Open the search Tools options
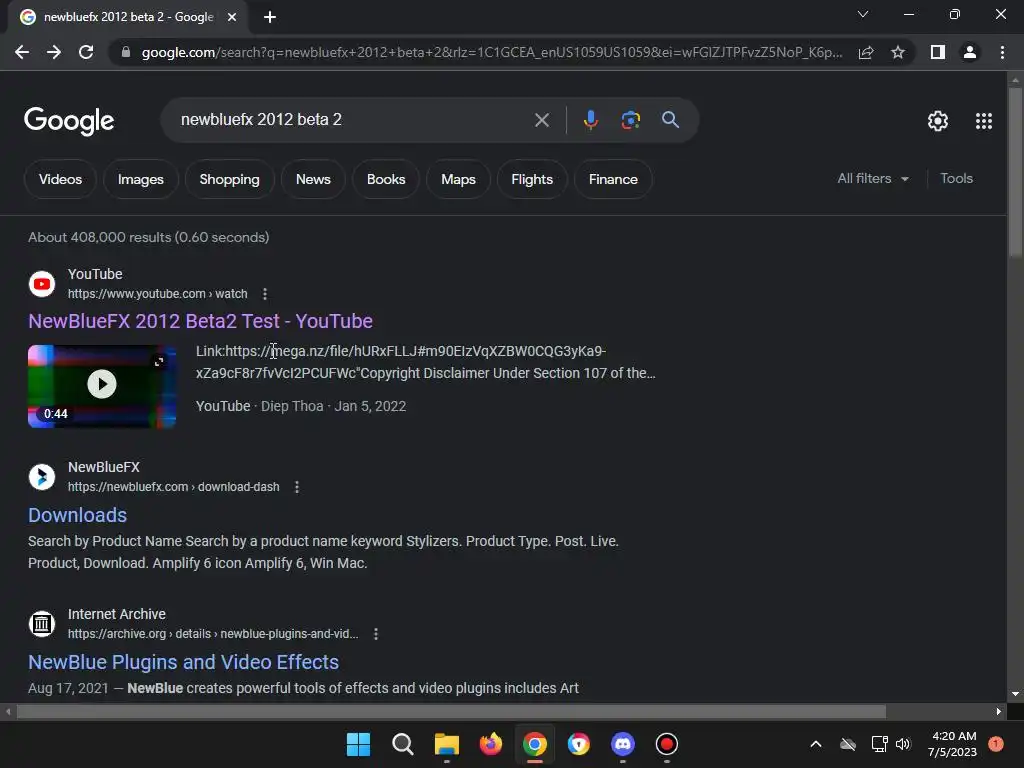Screen dimensions: 1024x768 956,178
